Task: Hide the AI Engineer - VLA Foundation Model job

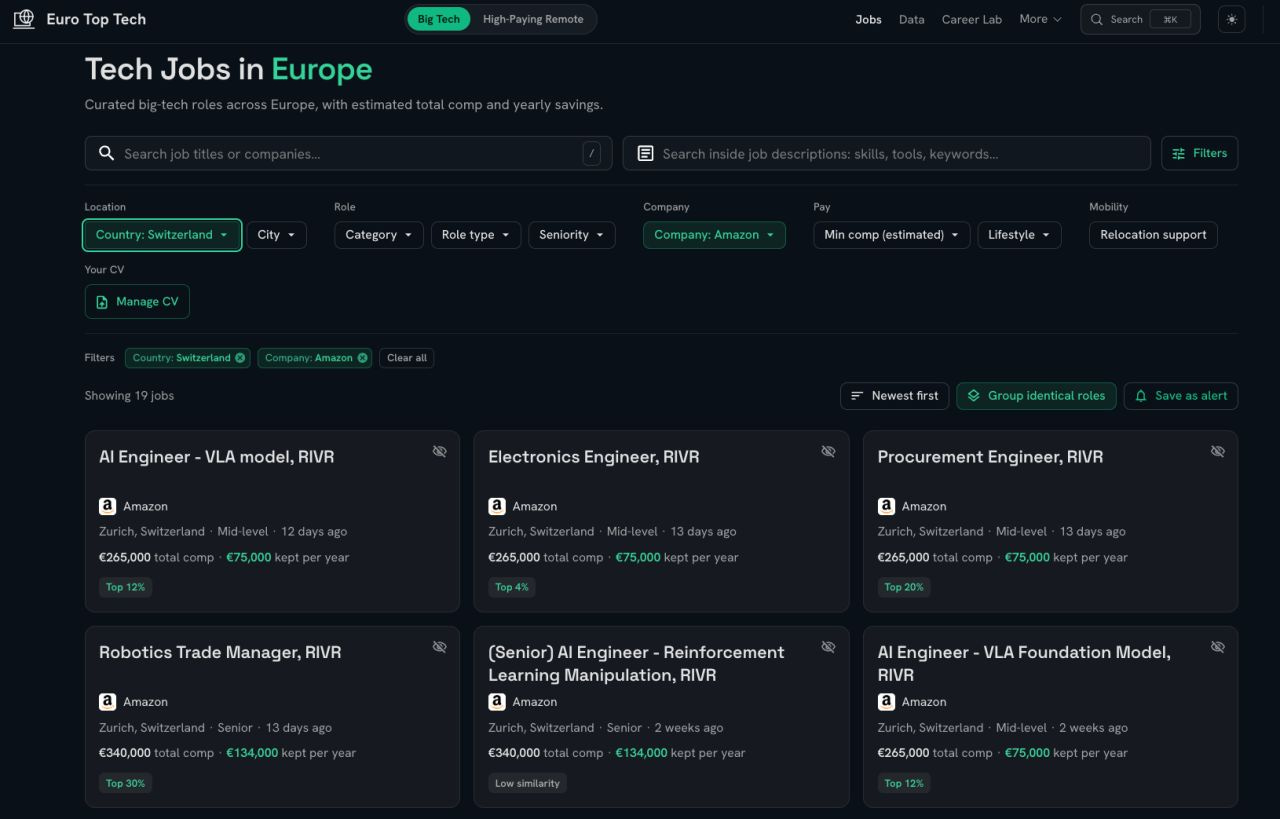Action: click(1217, 647)
